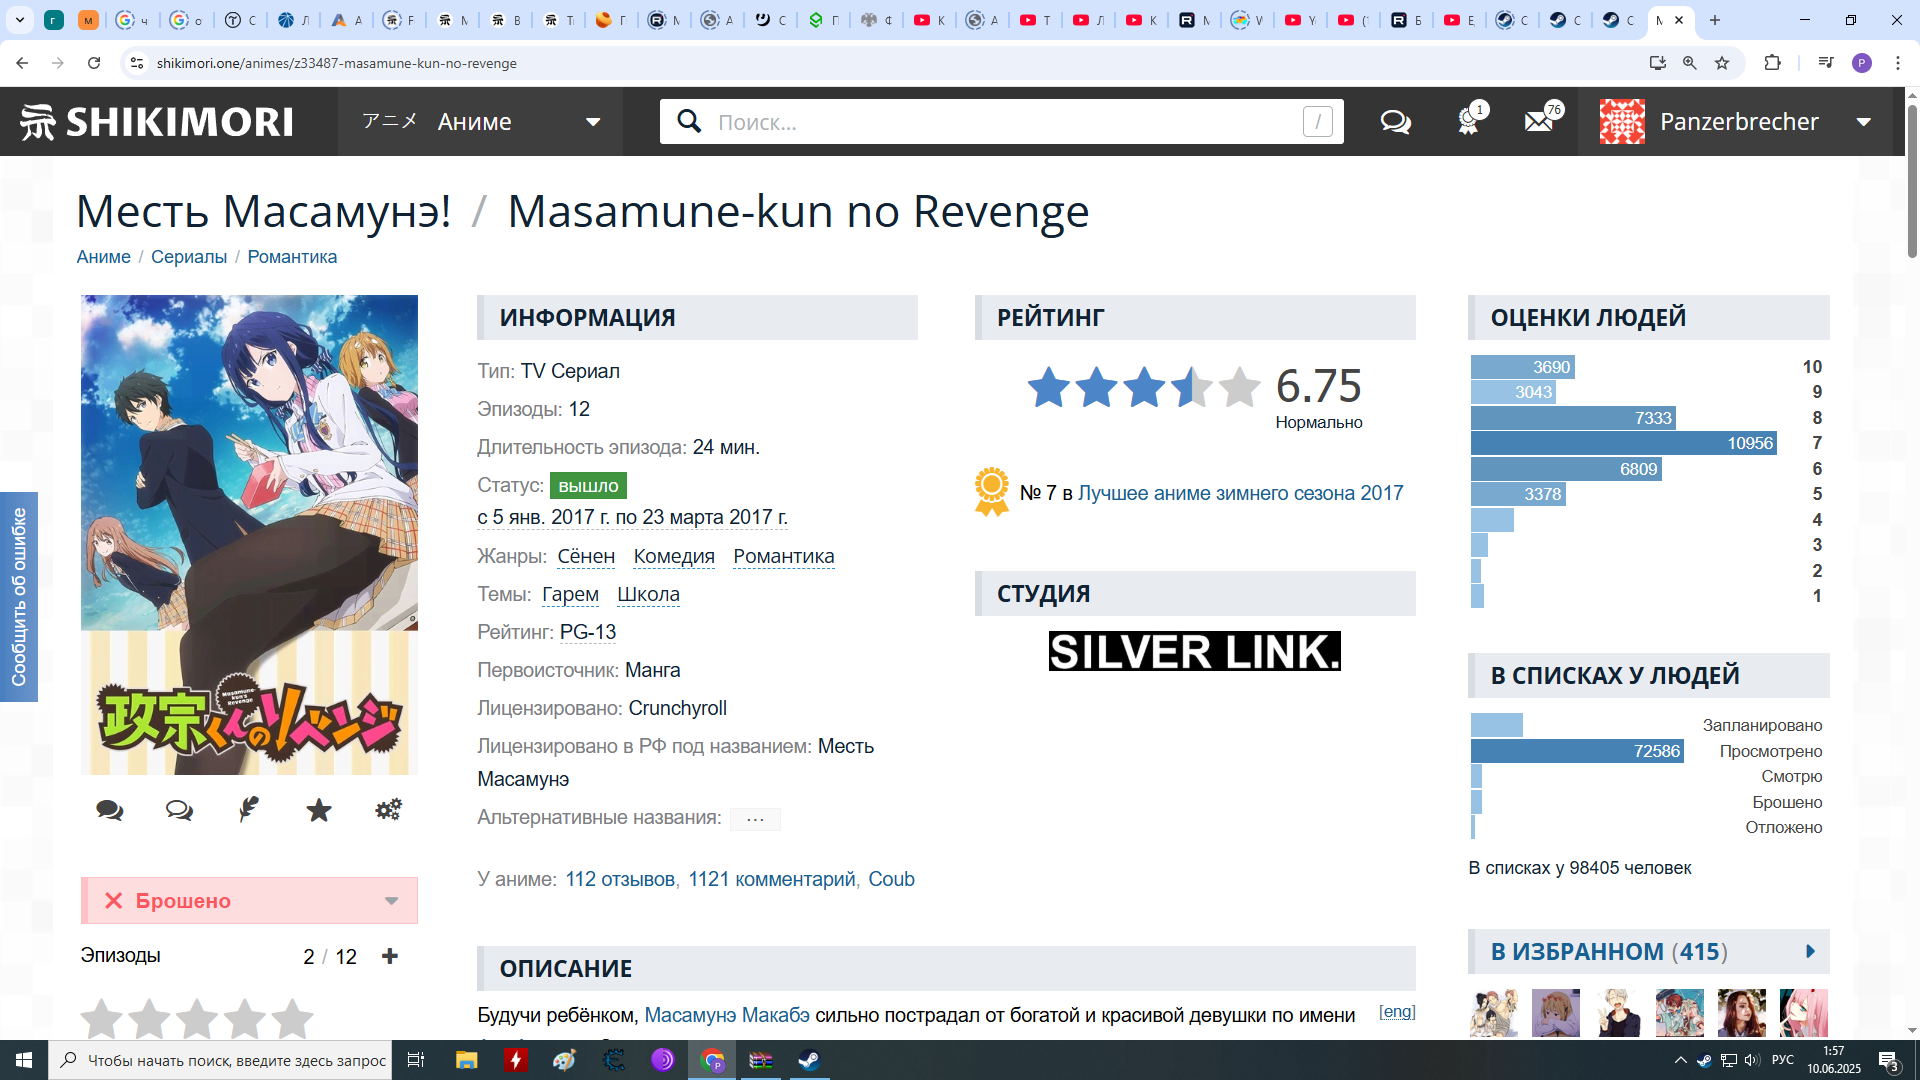Screen dimensions: 1920x1080
Task: Click Сообщить об ошибке side button
Action: pyautogui.click(x=19, y=597)
